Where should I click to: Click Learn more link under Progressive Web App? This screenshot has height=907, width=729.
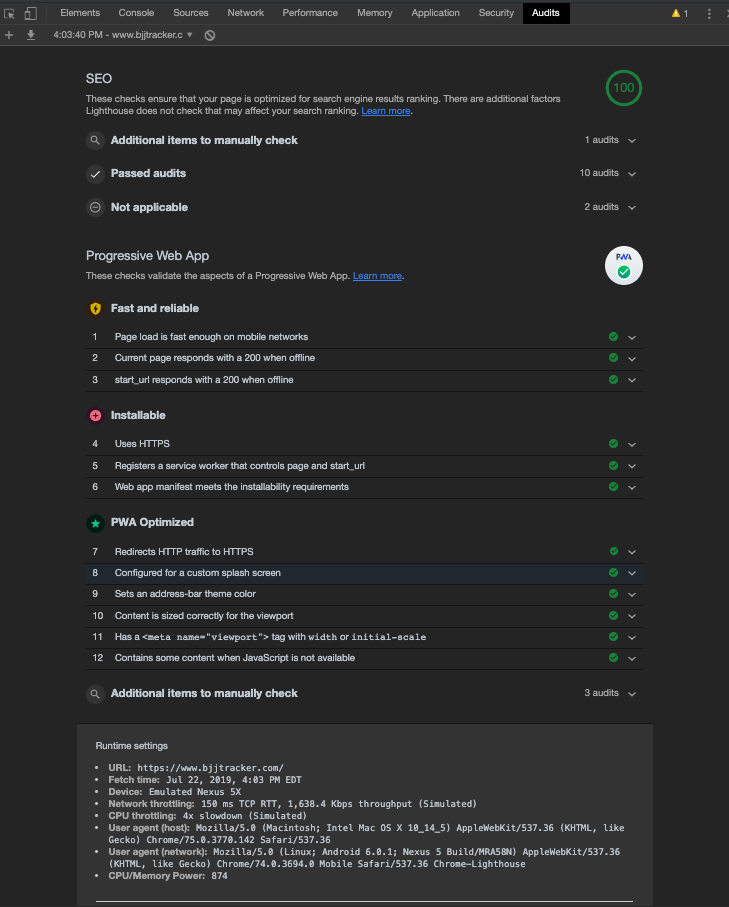[377, 276]
